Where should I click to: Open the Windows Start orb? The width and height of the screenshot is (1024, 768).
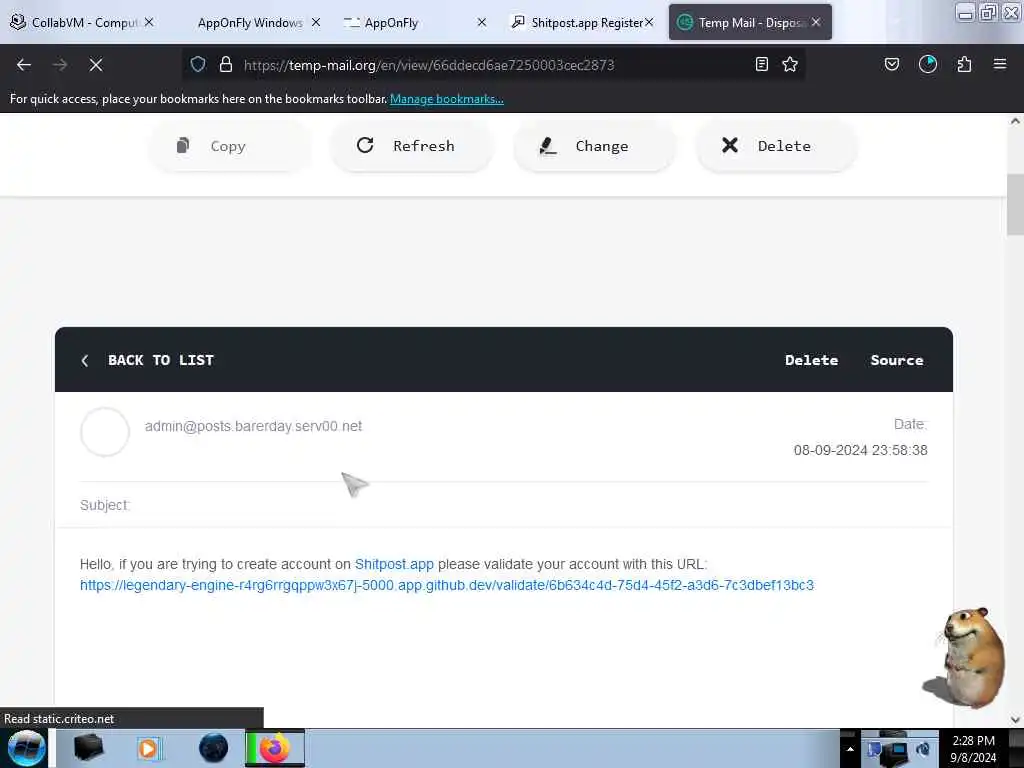[x=27, y=748]
